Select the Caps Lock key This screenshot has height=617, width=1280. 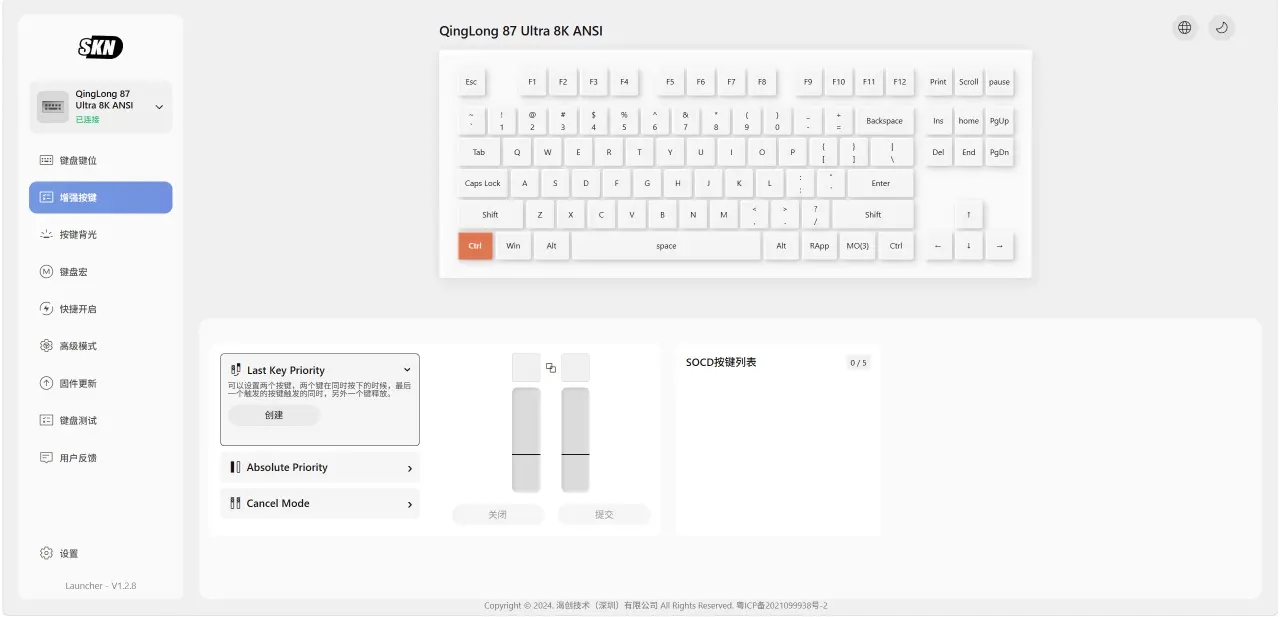(483, 183)
